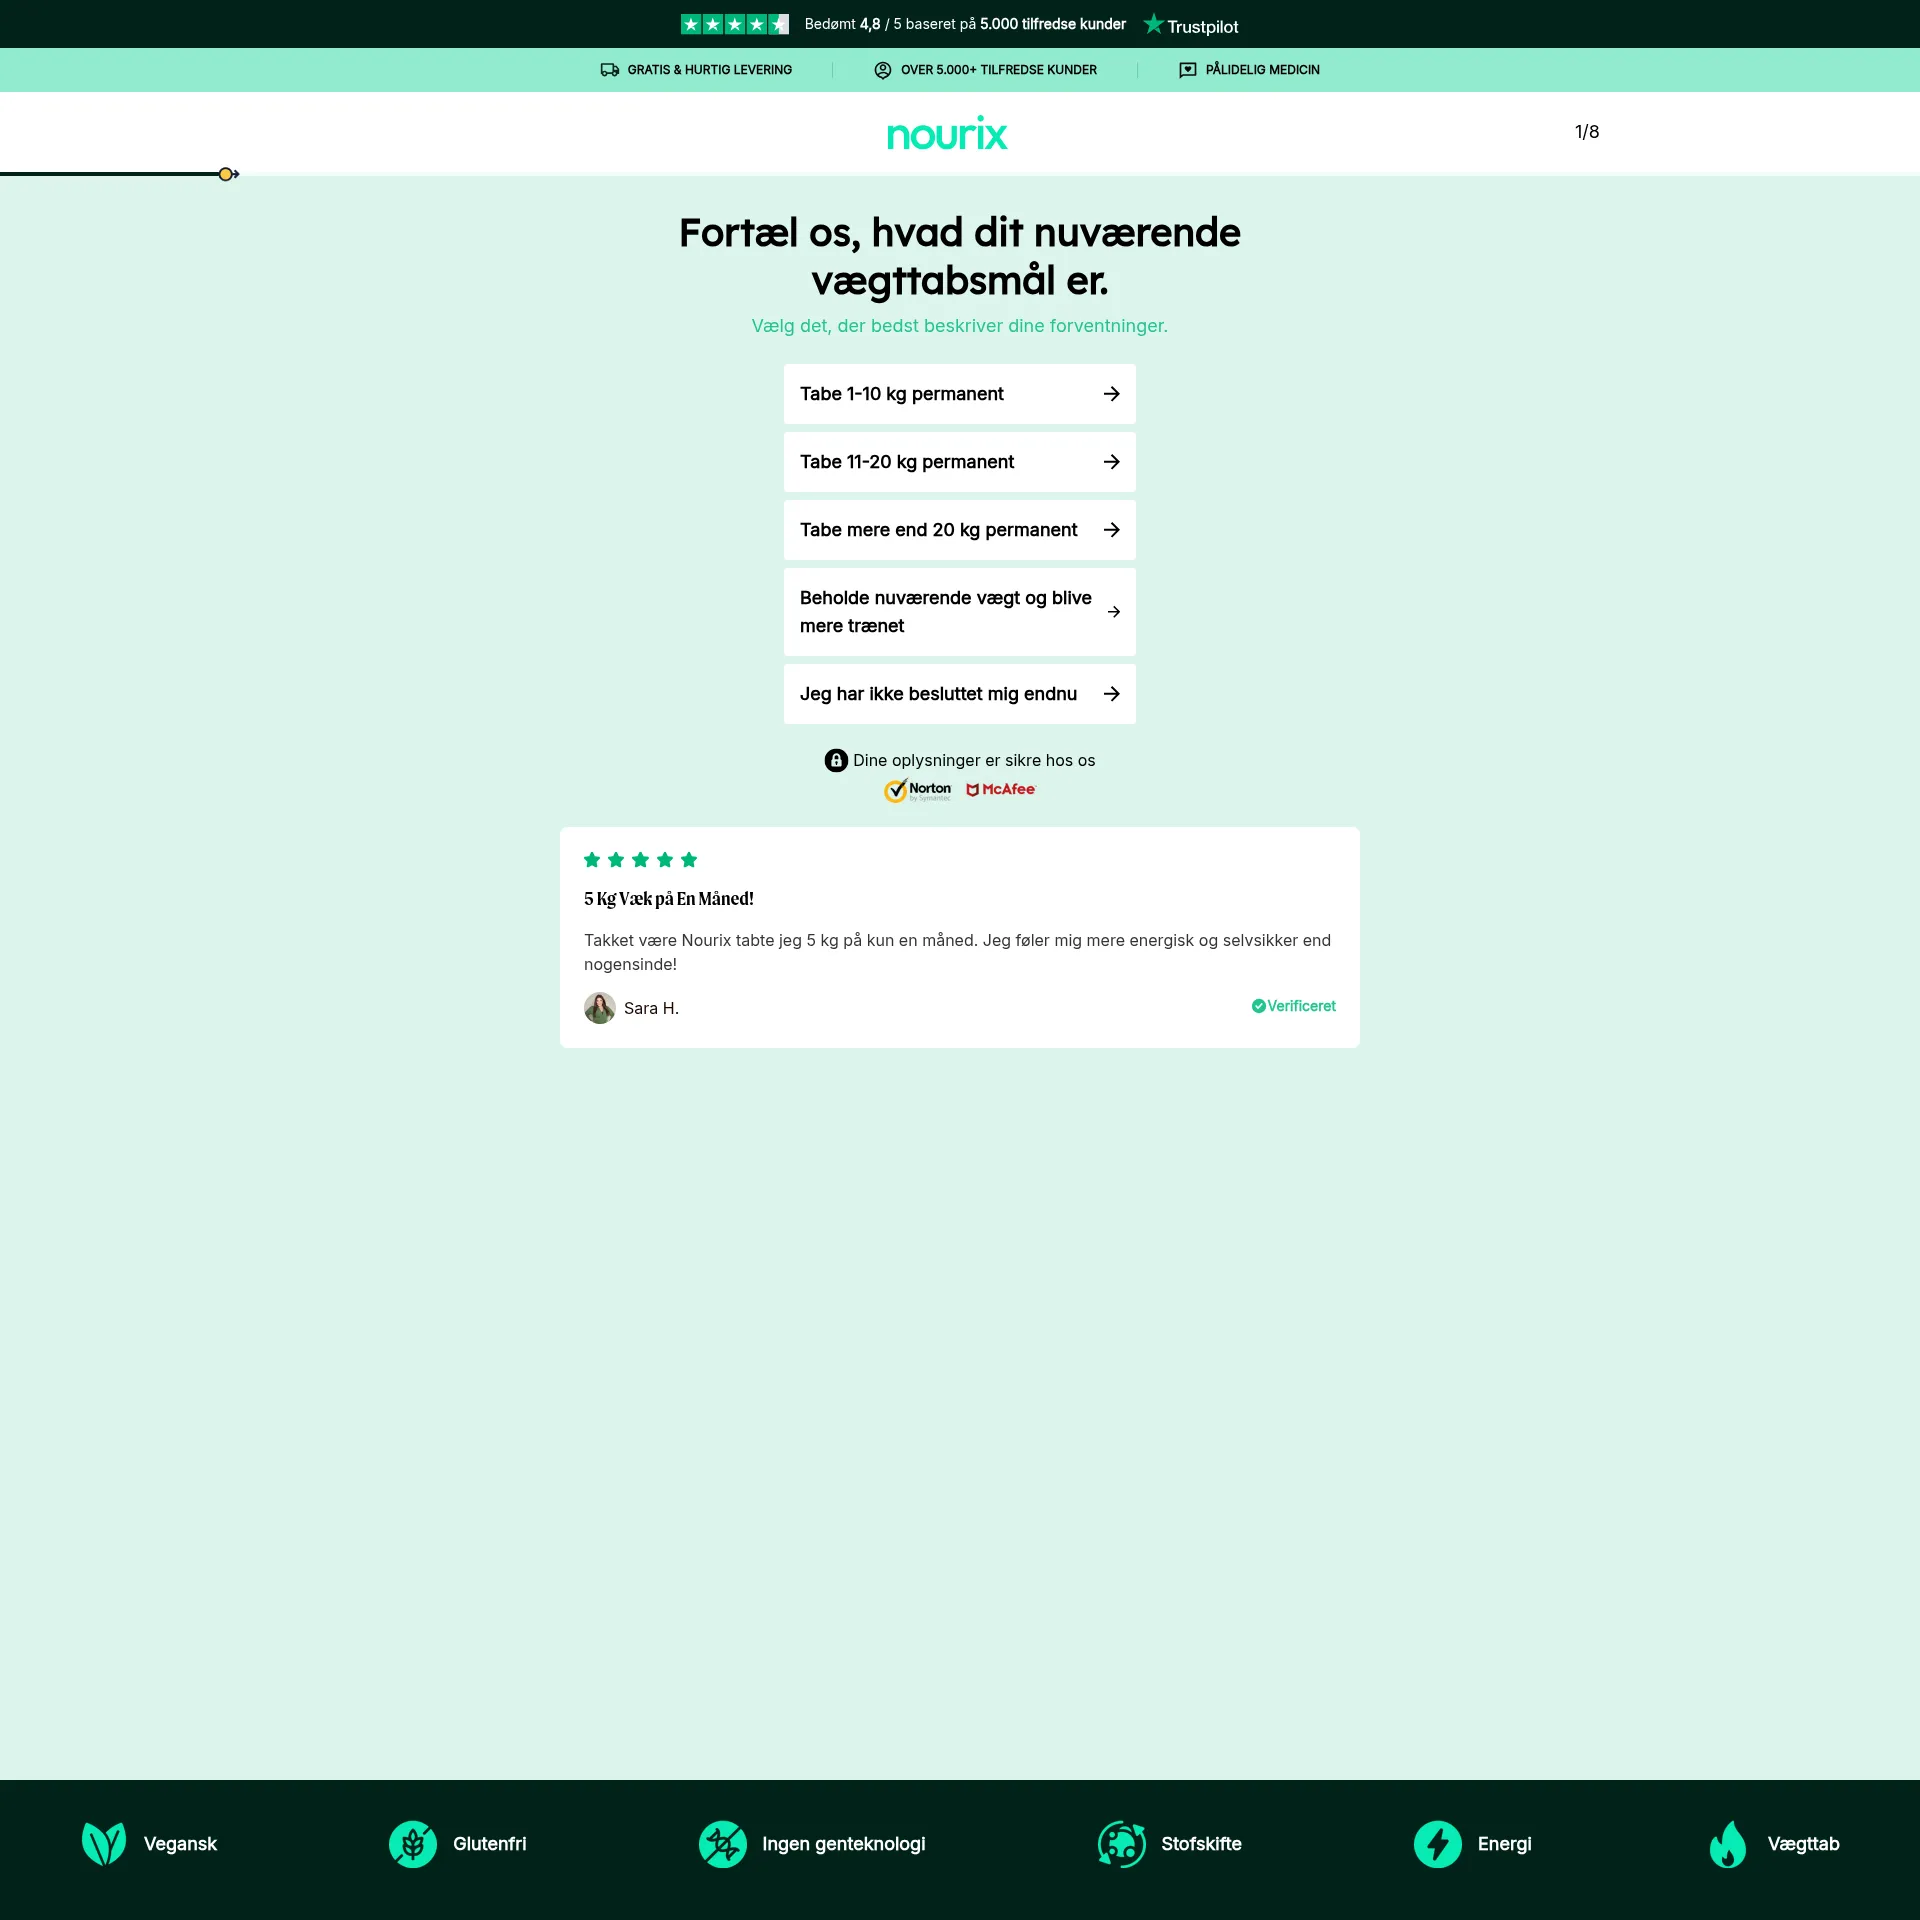Select "Tabe 1-10 kg permanent" option
Screen dimensions: 1920x1920
pos(959,394)
